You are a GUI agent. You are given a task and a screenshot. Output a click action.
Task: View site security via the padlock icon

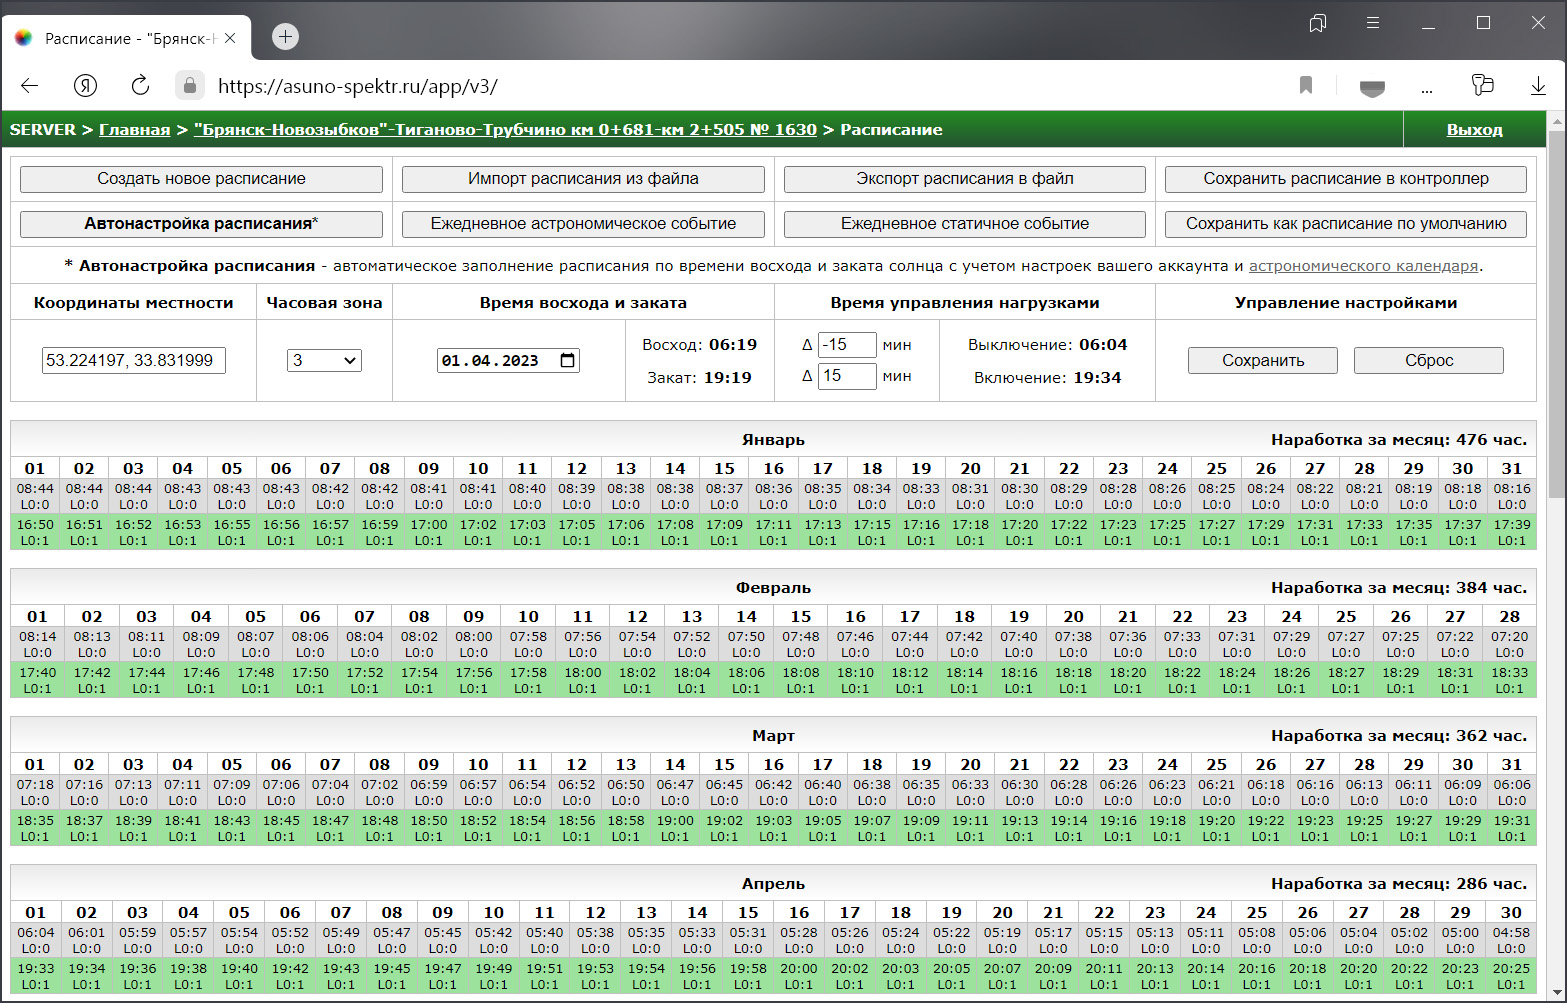click(189, 86)
